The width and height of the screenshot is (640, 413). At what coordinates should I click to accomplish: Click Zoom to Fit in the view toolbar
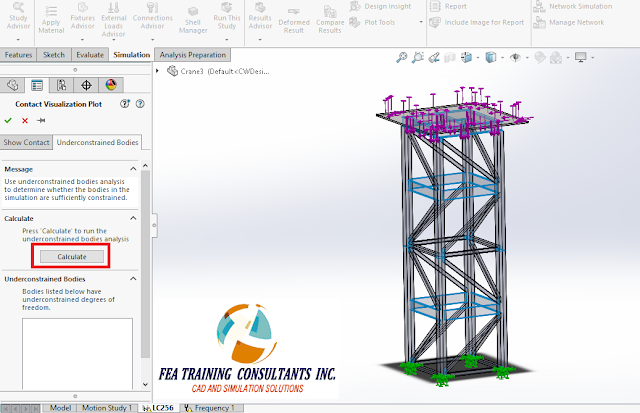coord(402,57)
